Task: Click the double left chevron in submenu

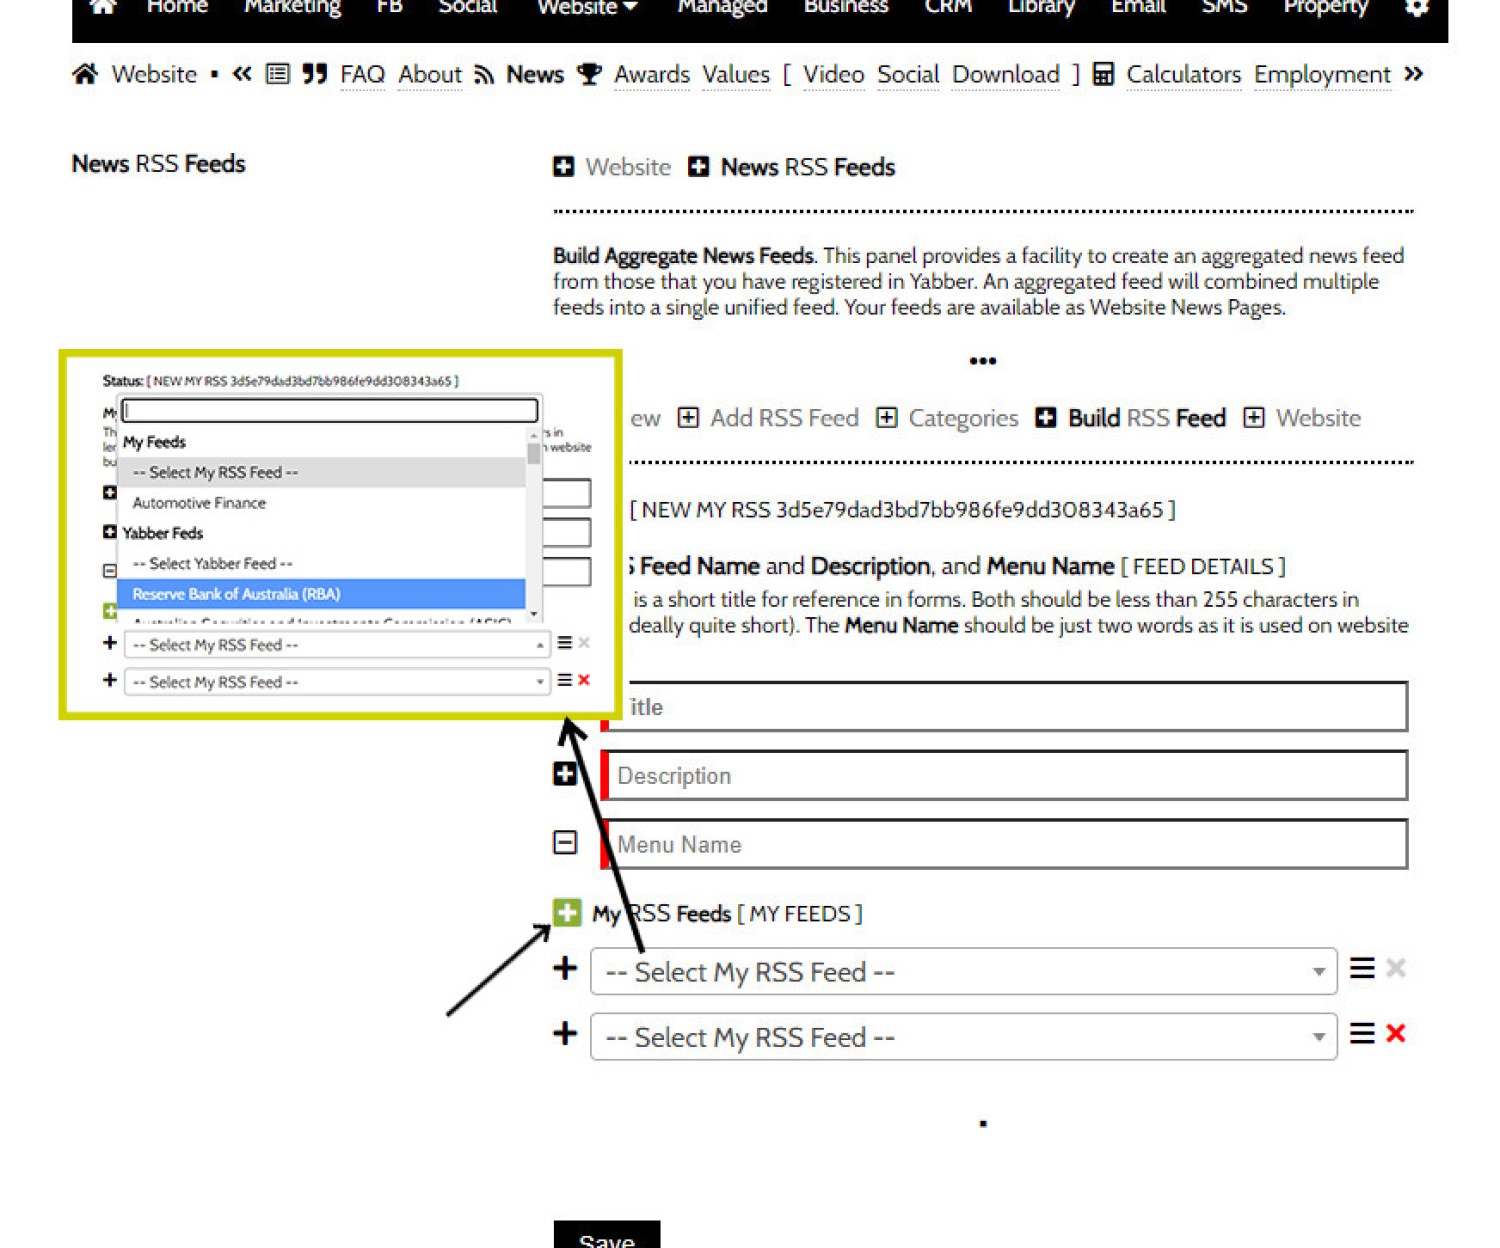Action: [241, 74]
